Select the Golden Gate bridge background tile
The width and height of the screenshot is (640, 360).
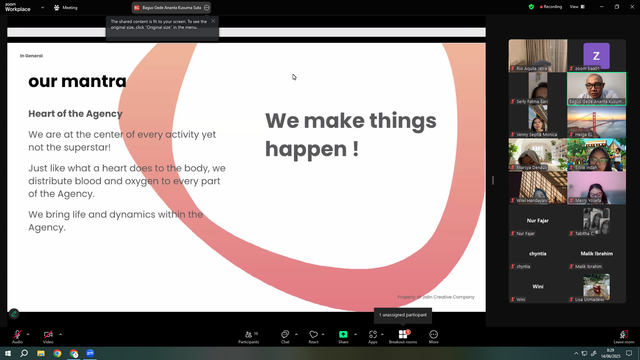click(596, 122)
